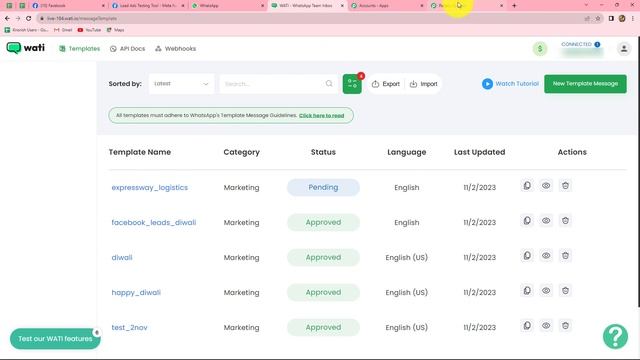Delete the facebook_leads_diwali template
This screenshot has width=640, height=360.
(565, 221)
